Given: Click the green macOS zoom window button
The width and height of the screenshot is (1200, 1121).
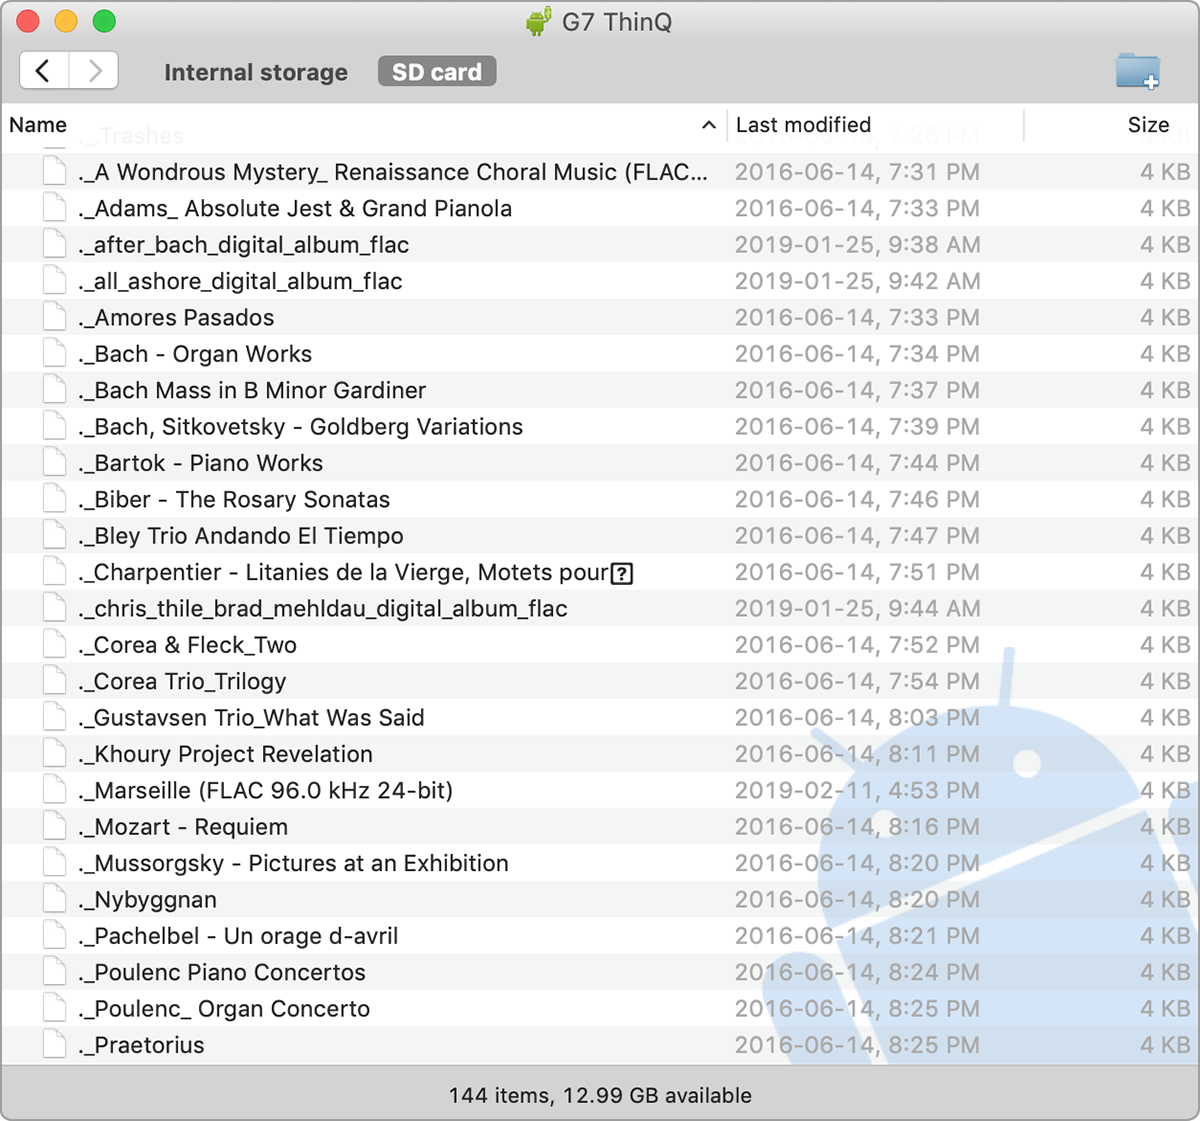Looking at the screenshot, I should tap(104, 21).
